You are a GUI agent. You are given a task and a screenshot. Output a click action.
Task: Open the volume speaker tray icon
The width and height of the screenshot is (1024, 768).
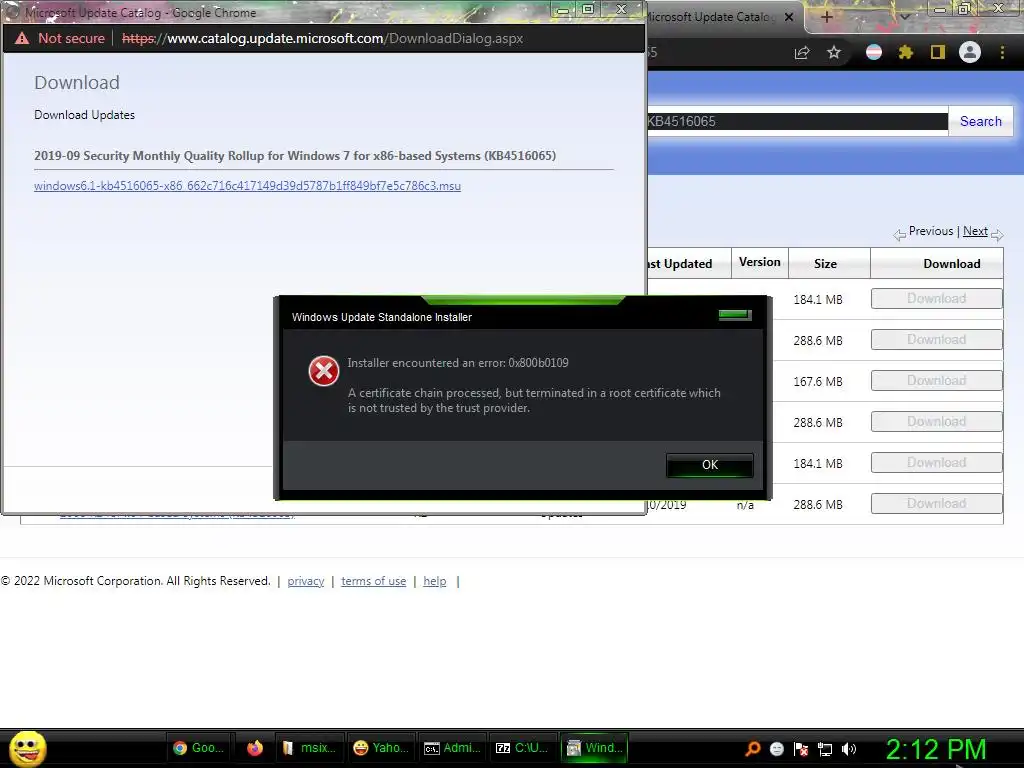pyautogui.click(x=849, y=749)
